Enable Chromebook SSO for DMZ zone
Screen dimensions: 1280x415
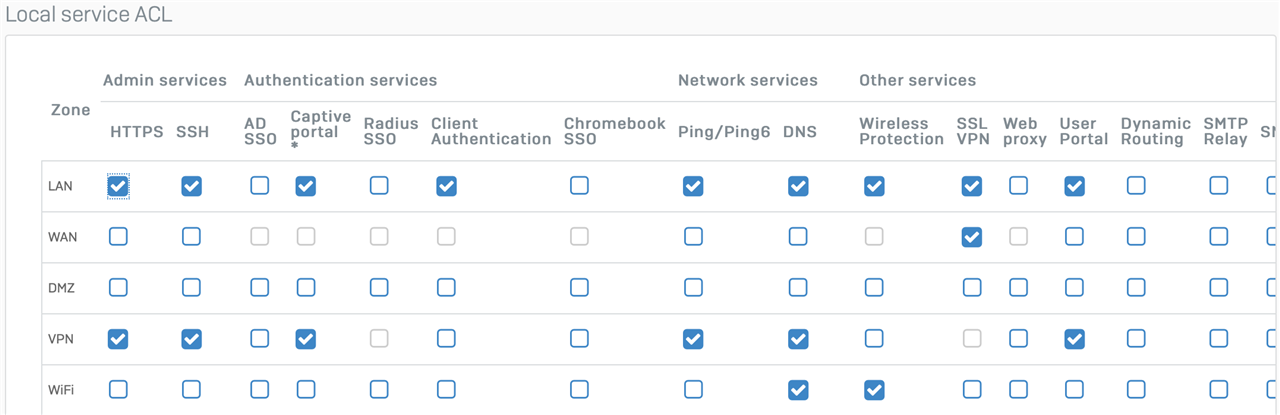click(579, 288)
